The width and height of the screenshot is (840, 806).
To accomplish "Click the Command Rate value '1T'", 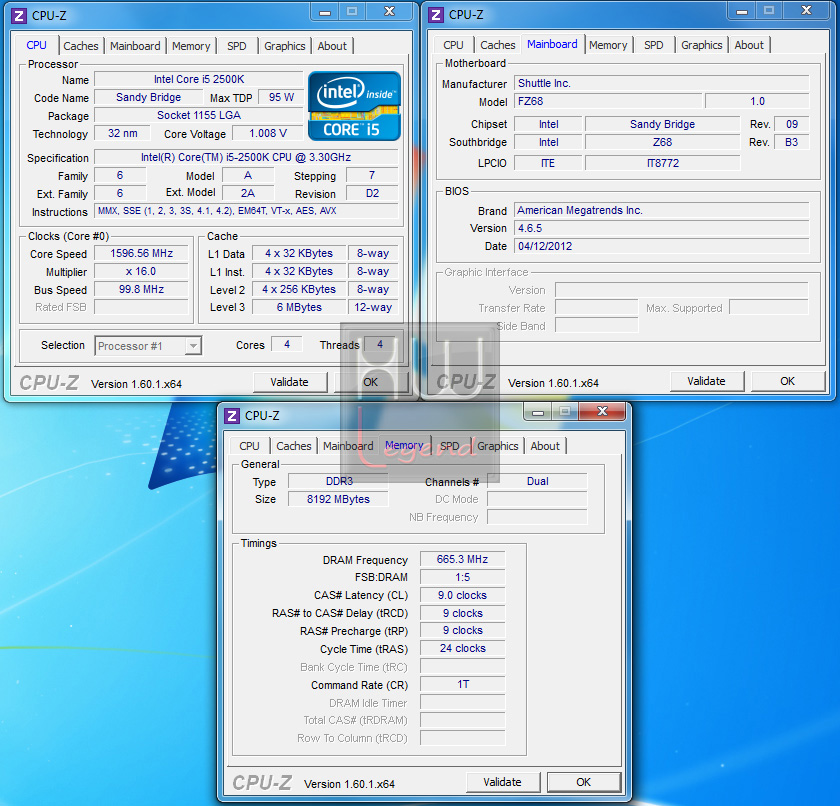I will [x=462, y=684].
